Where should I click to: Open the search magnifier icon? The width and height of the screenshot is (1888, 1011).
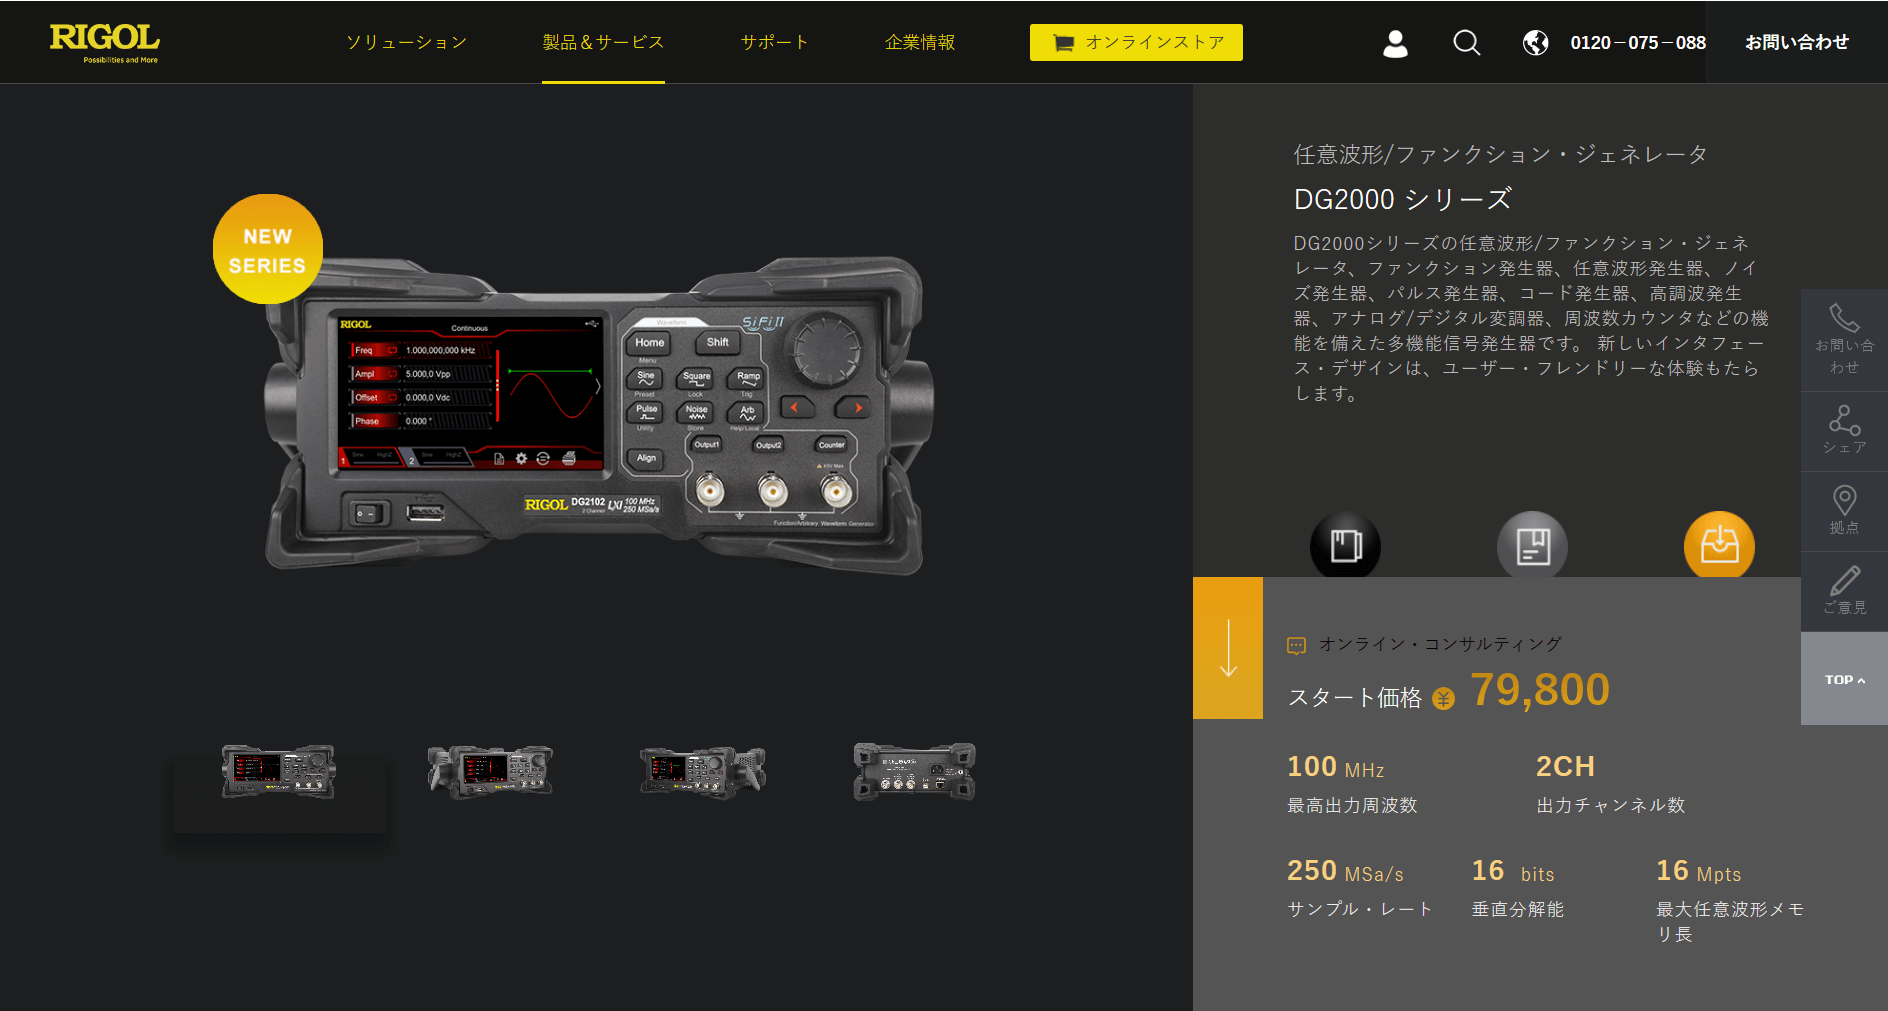click(x=1466, y=43)
